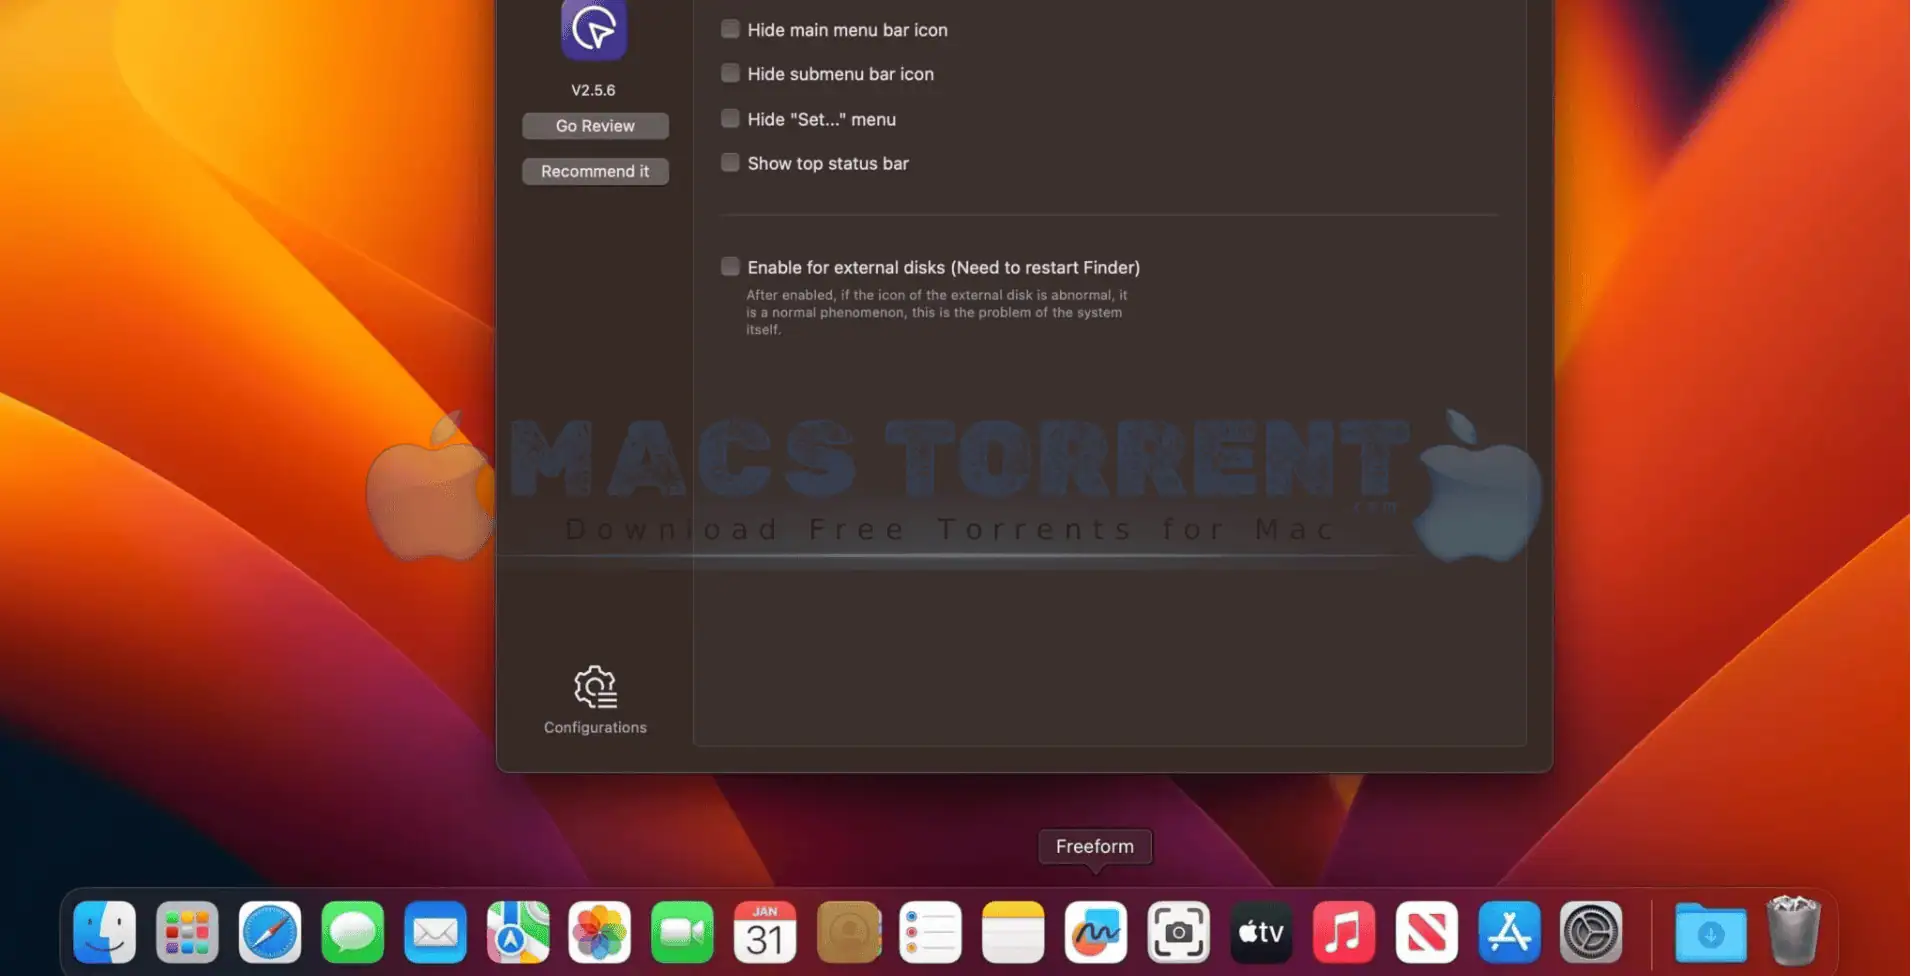
Task: Enable Hide main menu bar icon
Action: (x=731, y=29)
